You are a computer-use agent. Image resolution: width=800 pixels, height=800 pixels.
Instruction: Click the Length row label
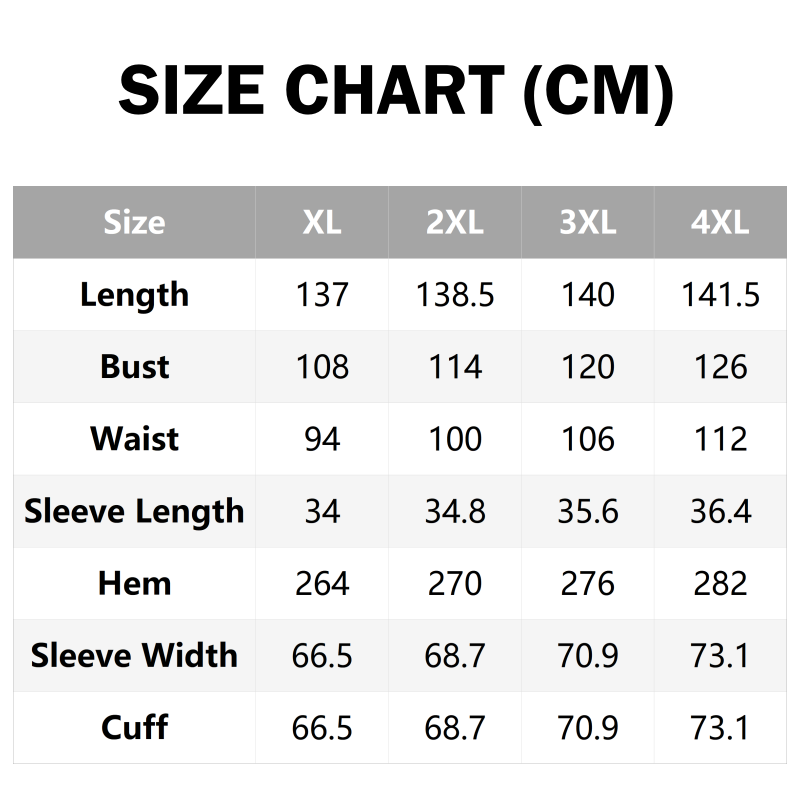[x=134, y=295]
